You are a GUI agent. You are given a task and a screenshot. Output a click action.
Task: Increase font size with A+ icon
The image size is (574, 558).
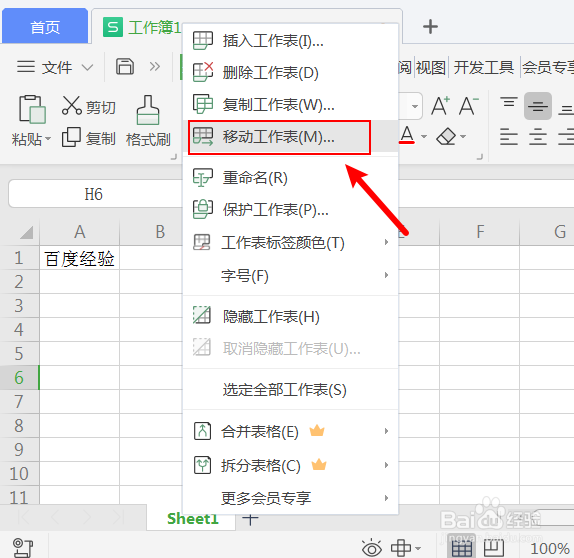[x=440, y=106]
